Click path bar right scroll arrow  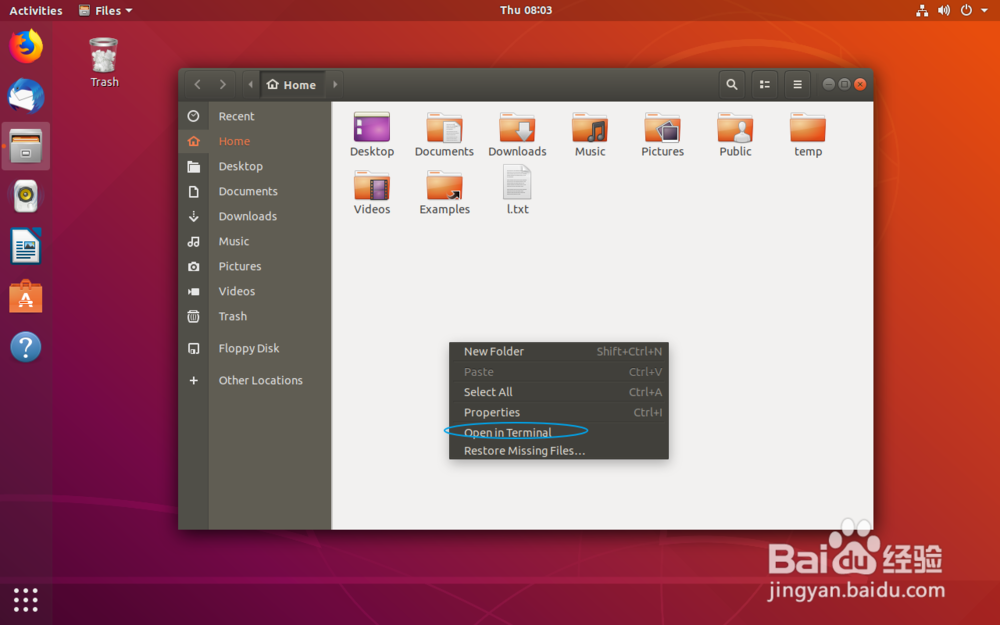[x=335, y=84]
